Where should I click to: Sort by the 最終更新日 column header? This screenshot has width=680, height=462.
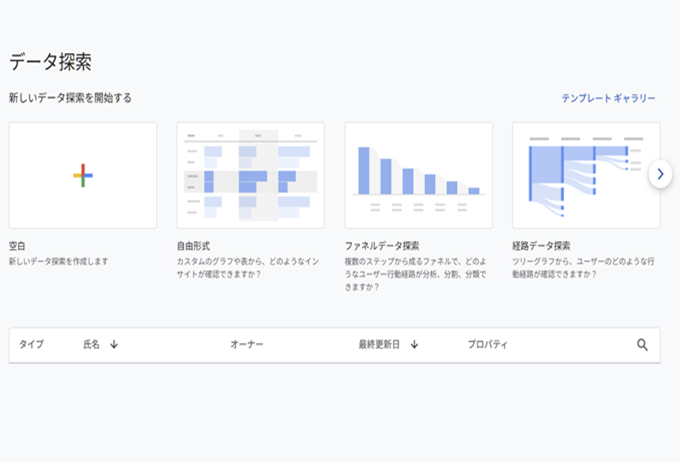(x=379, y=344)
